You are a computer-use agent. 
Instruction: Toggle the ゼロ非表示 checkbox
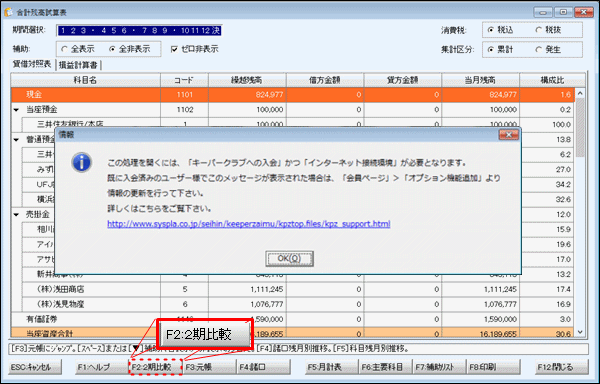tap(174, 49)
